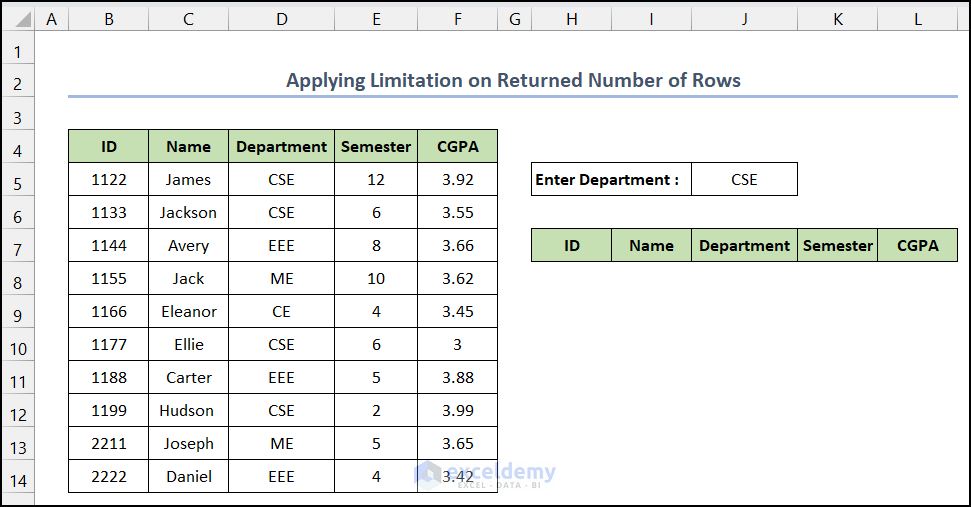The height and width of the screenshot is (507, 971).
Task: Select the ID header cell in left table
Action: (109, 147)
